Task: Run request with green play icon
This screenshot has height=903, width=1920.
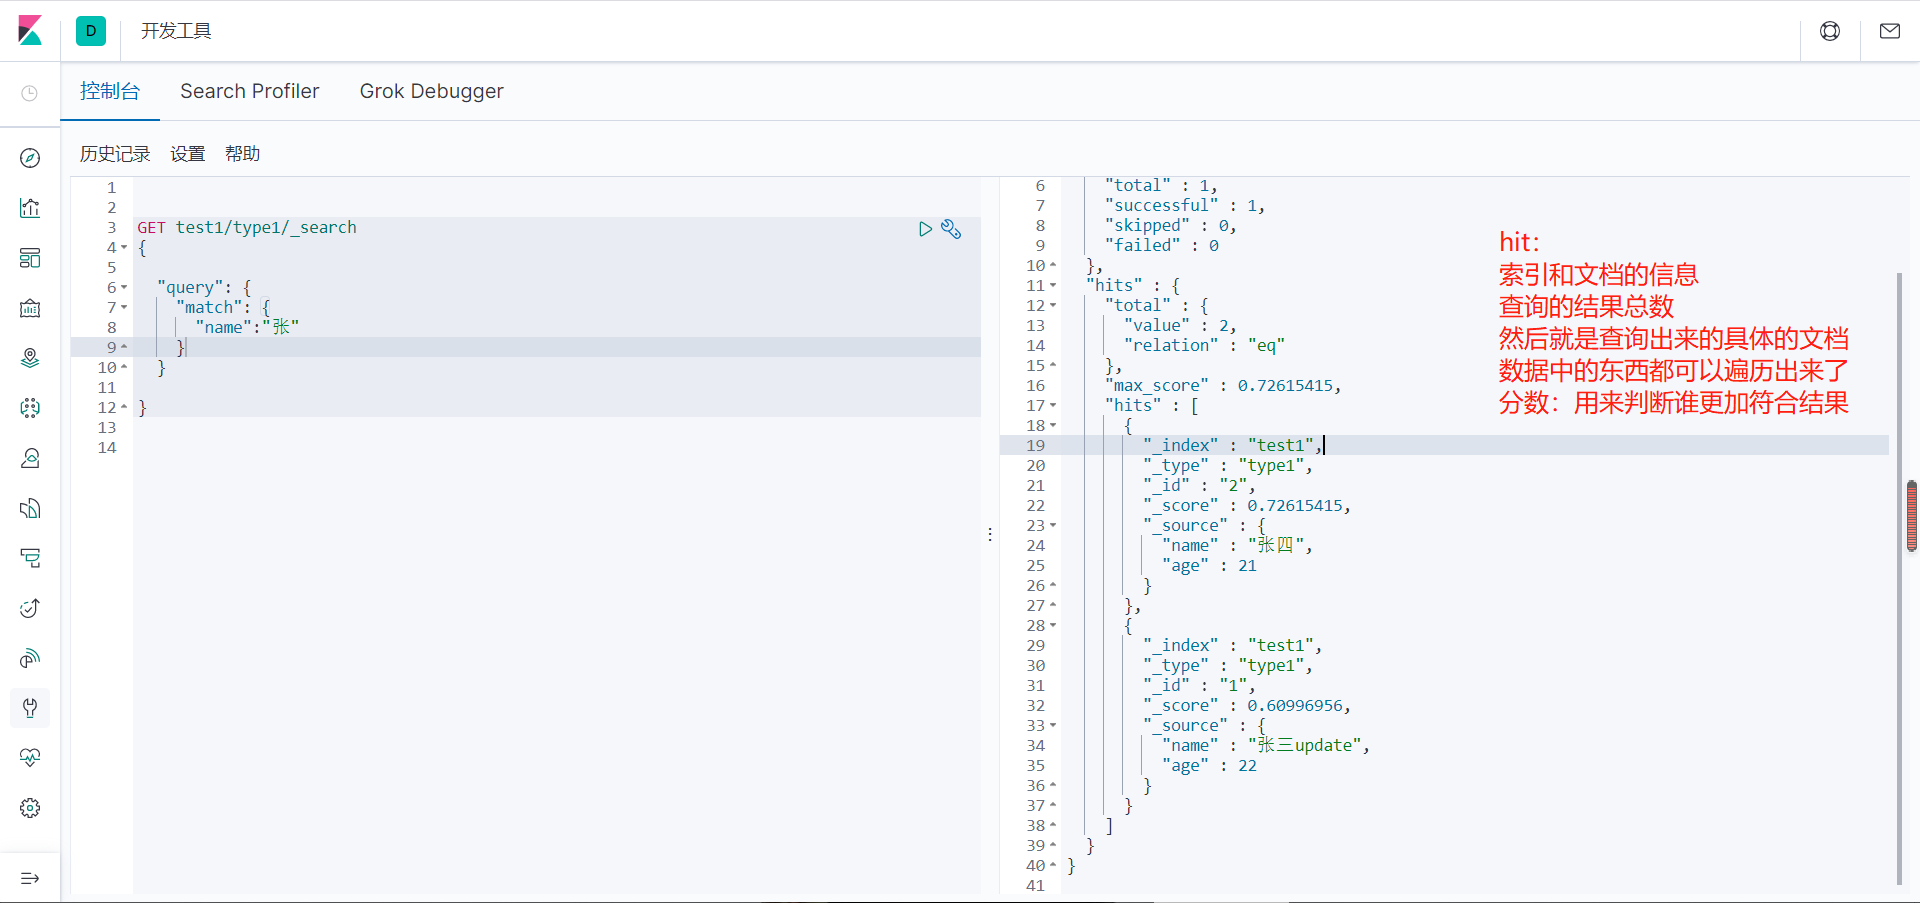Action: [x=925, y=229]
